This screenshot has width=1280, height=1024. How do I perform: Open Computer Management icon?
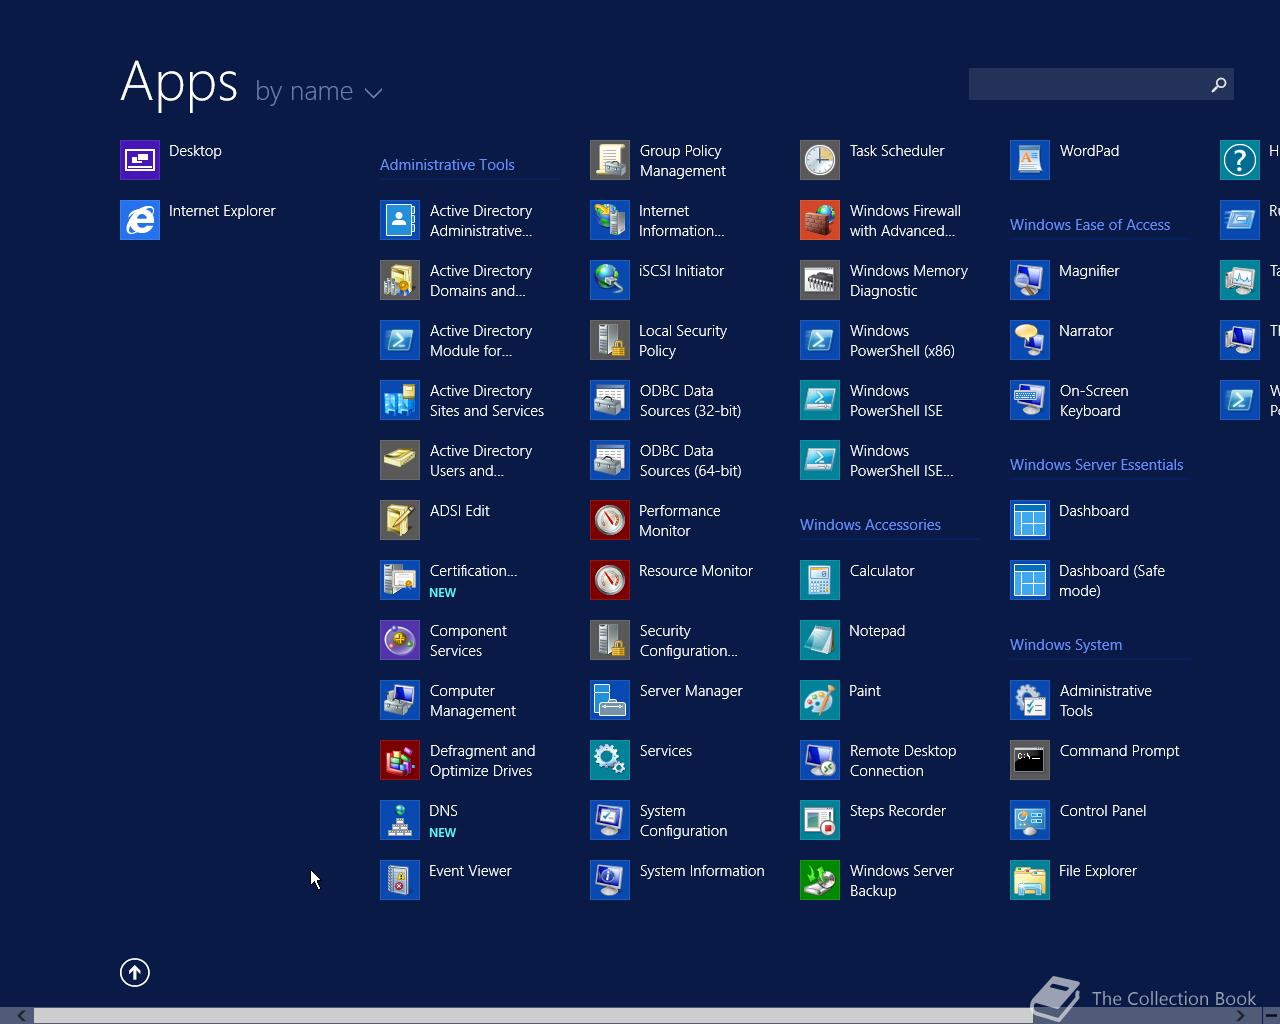coord(400,700)
